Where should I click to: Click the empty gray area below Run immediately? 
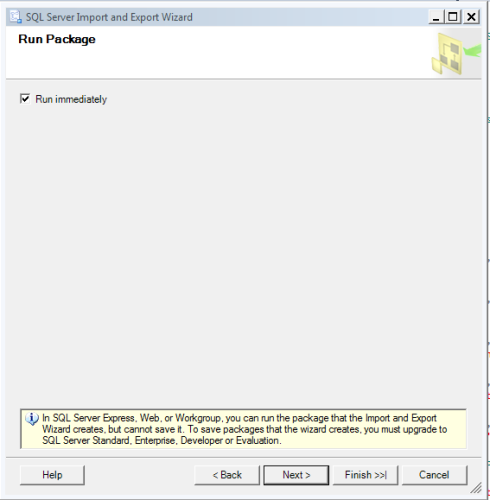click(243, 253)
